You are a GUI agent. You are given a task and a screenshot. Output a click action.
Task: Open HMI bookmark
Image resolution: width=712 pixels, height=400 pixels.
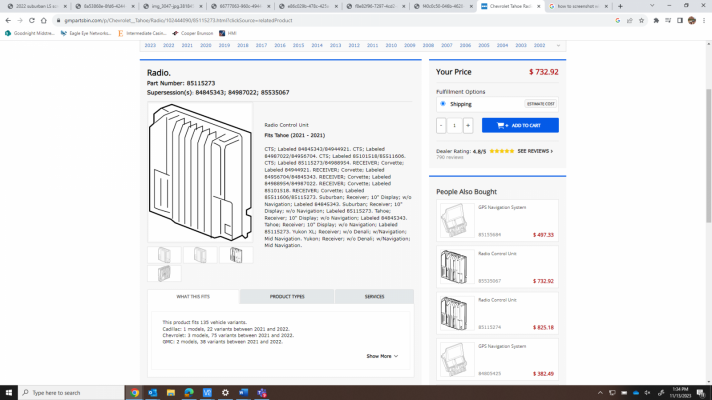228,33
